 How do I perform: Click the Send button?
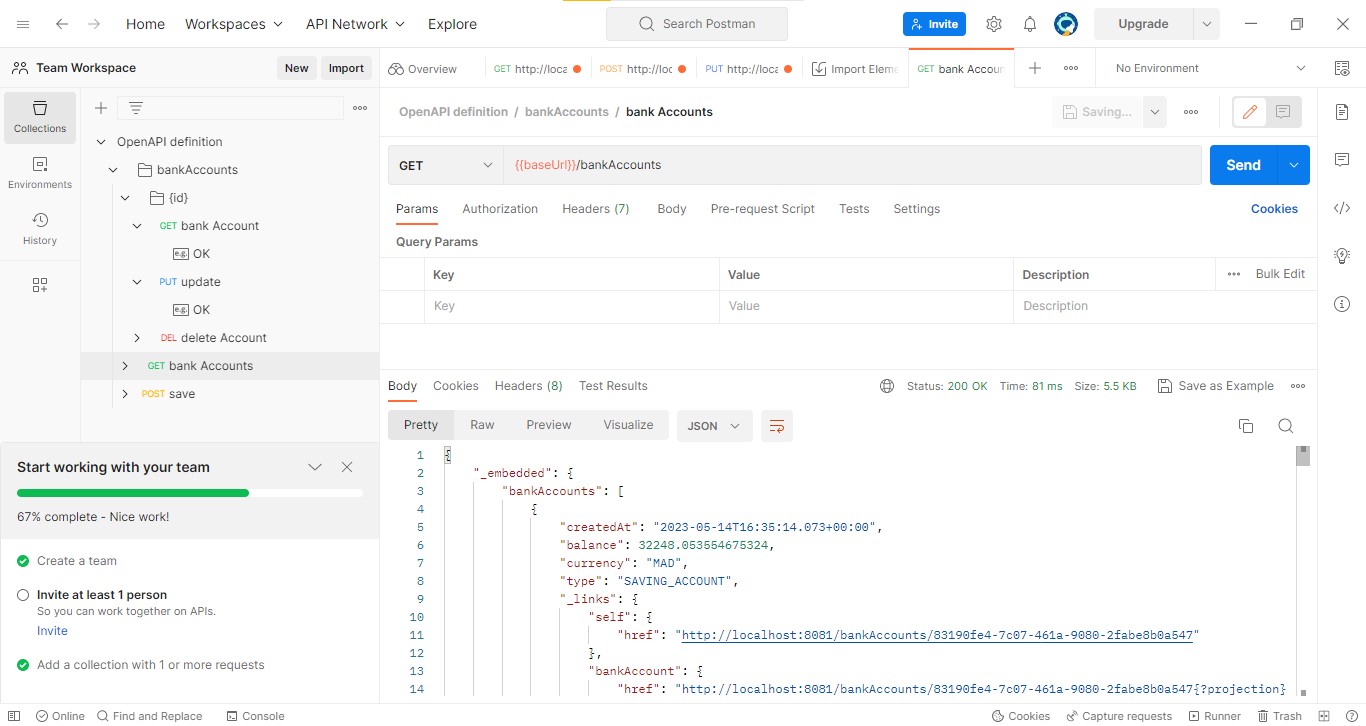1242,164
